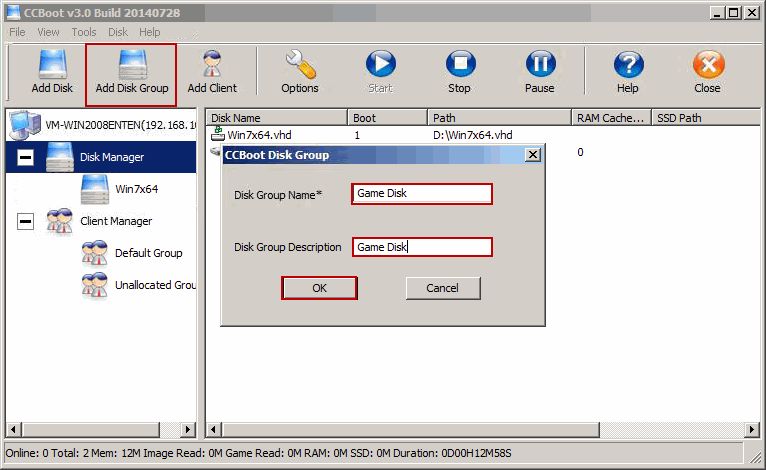The width and height of the screenshot is (766, 470).
Task: Minimize the CCBoot main window
Action: pyautogui.click(x=717, y=13)
